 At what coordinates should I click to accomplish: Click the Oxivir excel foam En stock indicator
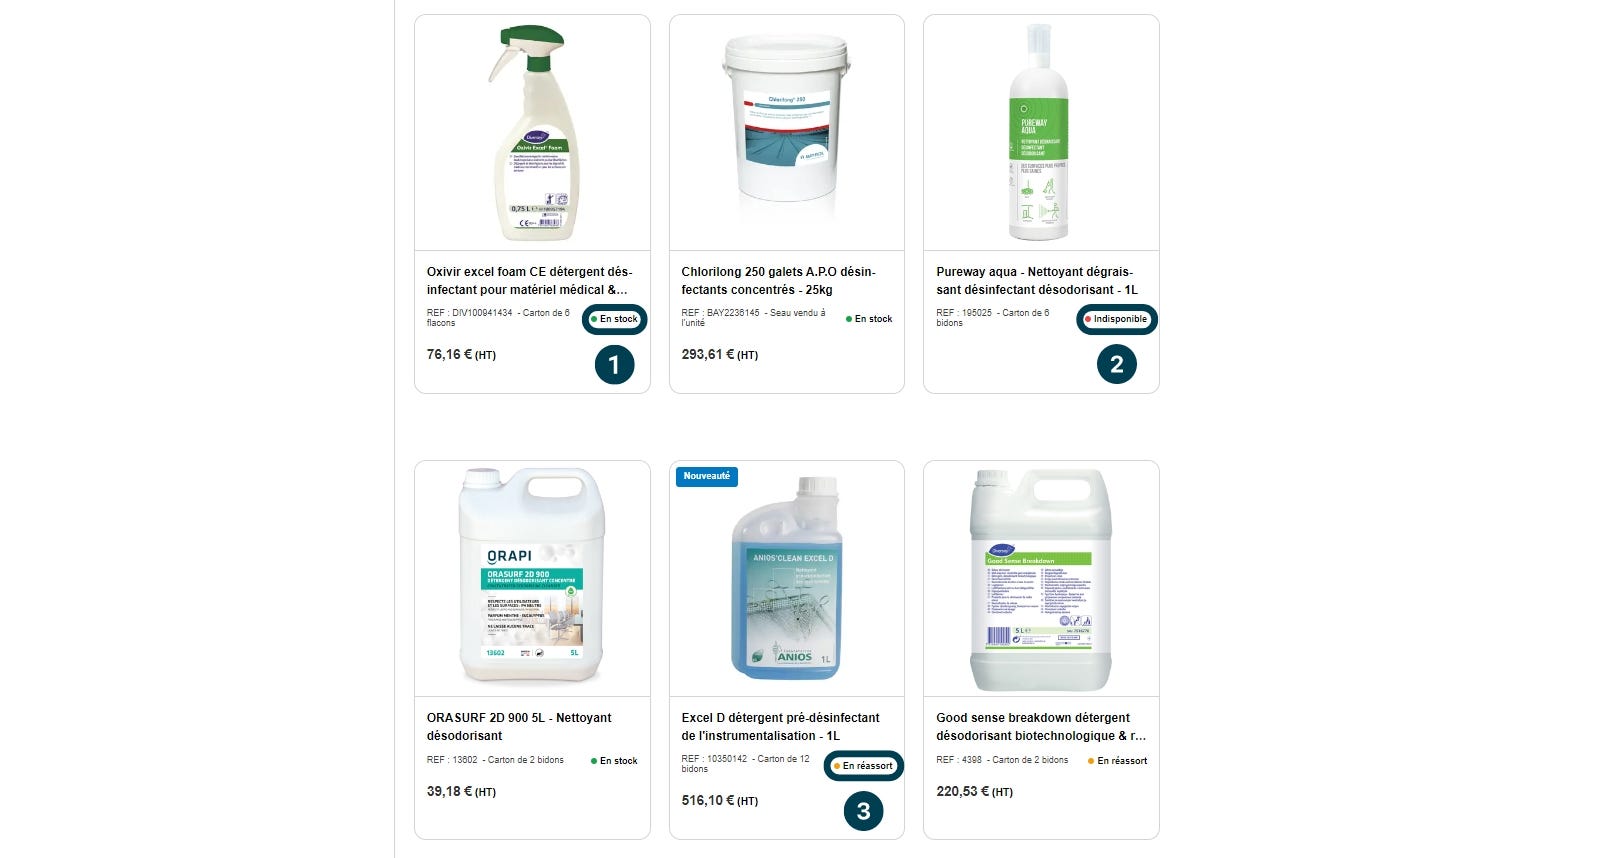tap(614, 319)
